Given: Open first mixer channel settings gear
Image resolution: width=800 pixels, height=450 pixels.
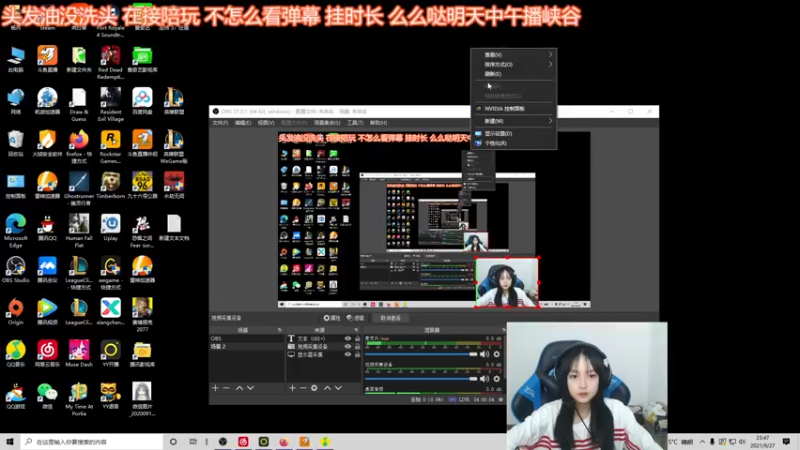Looking at the screenshot, I should [496, 354].
